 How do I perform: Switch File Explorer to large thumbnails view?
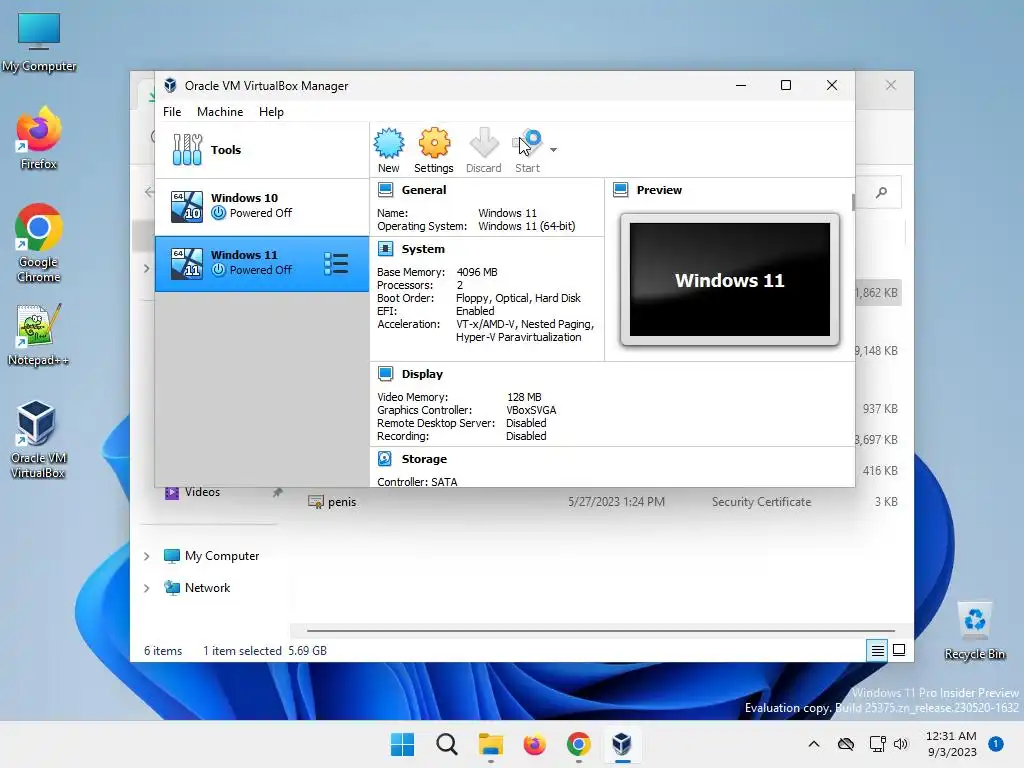click(x=899, y=650)
